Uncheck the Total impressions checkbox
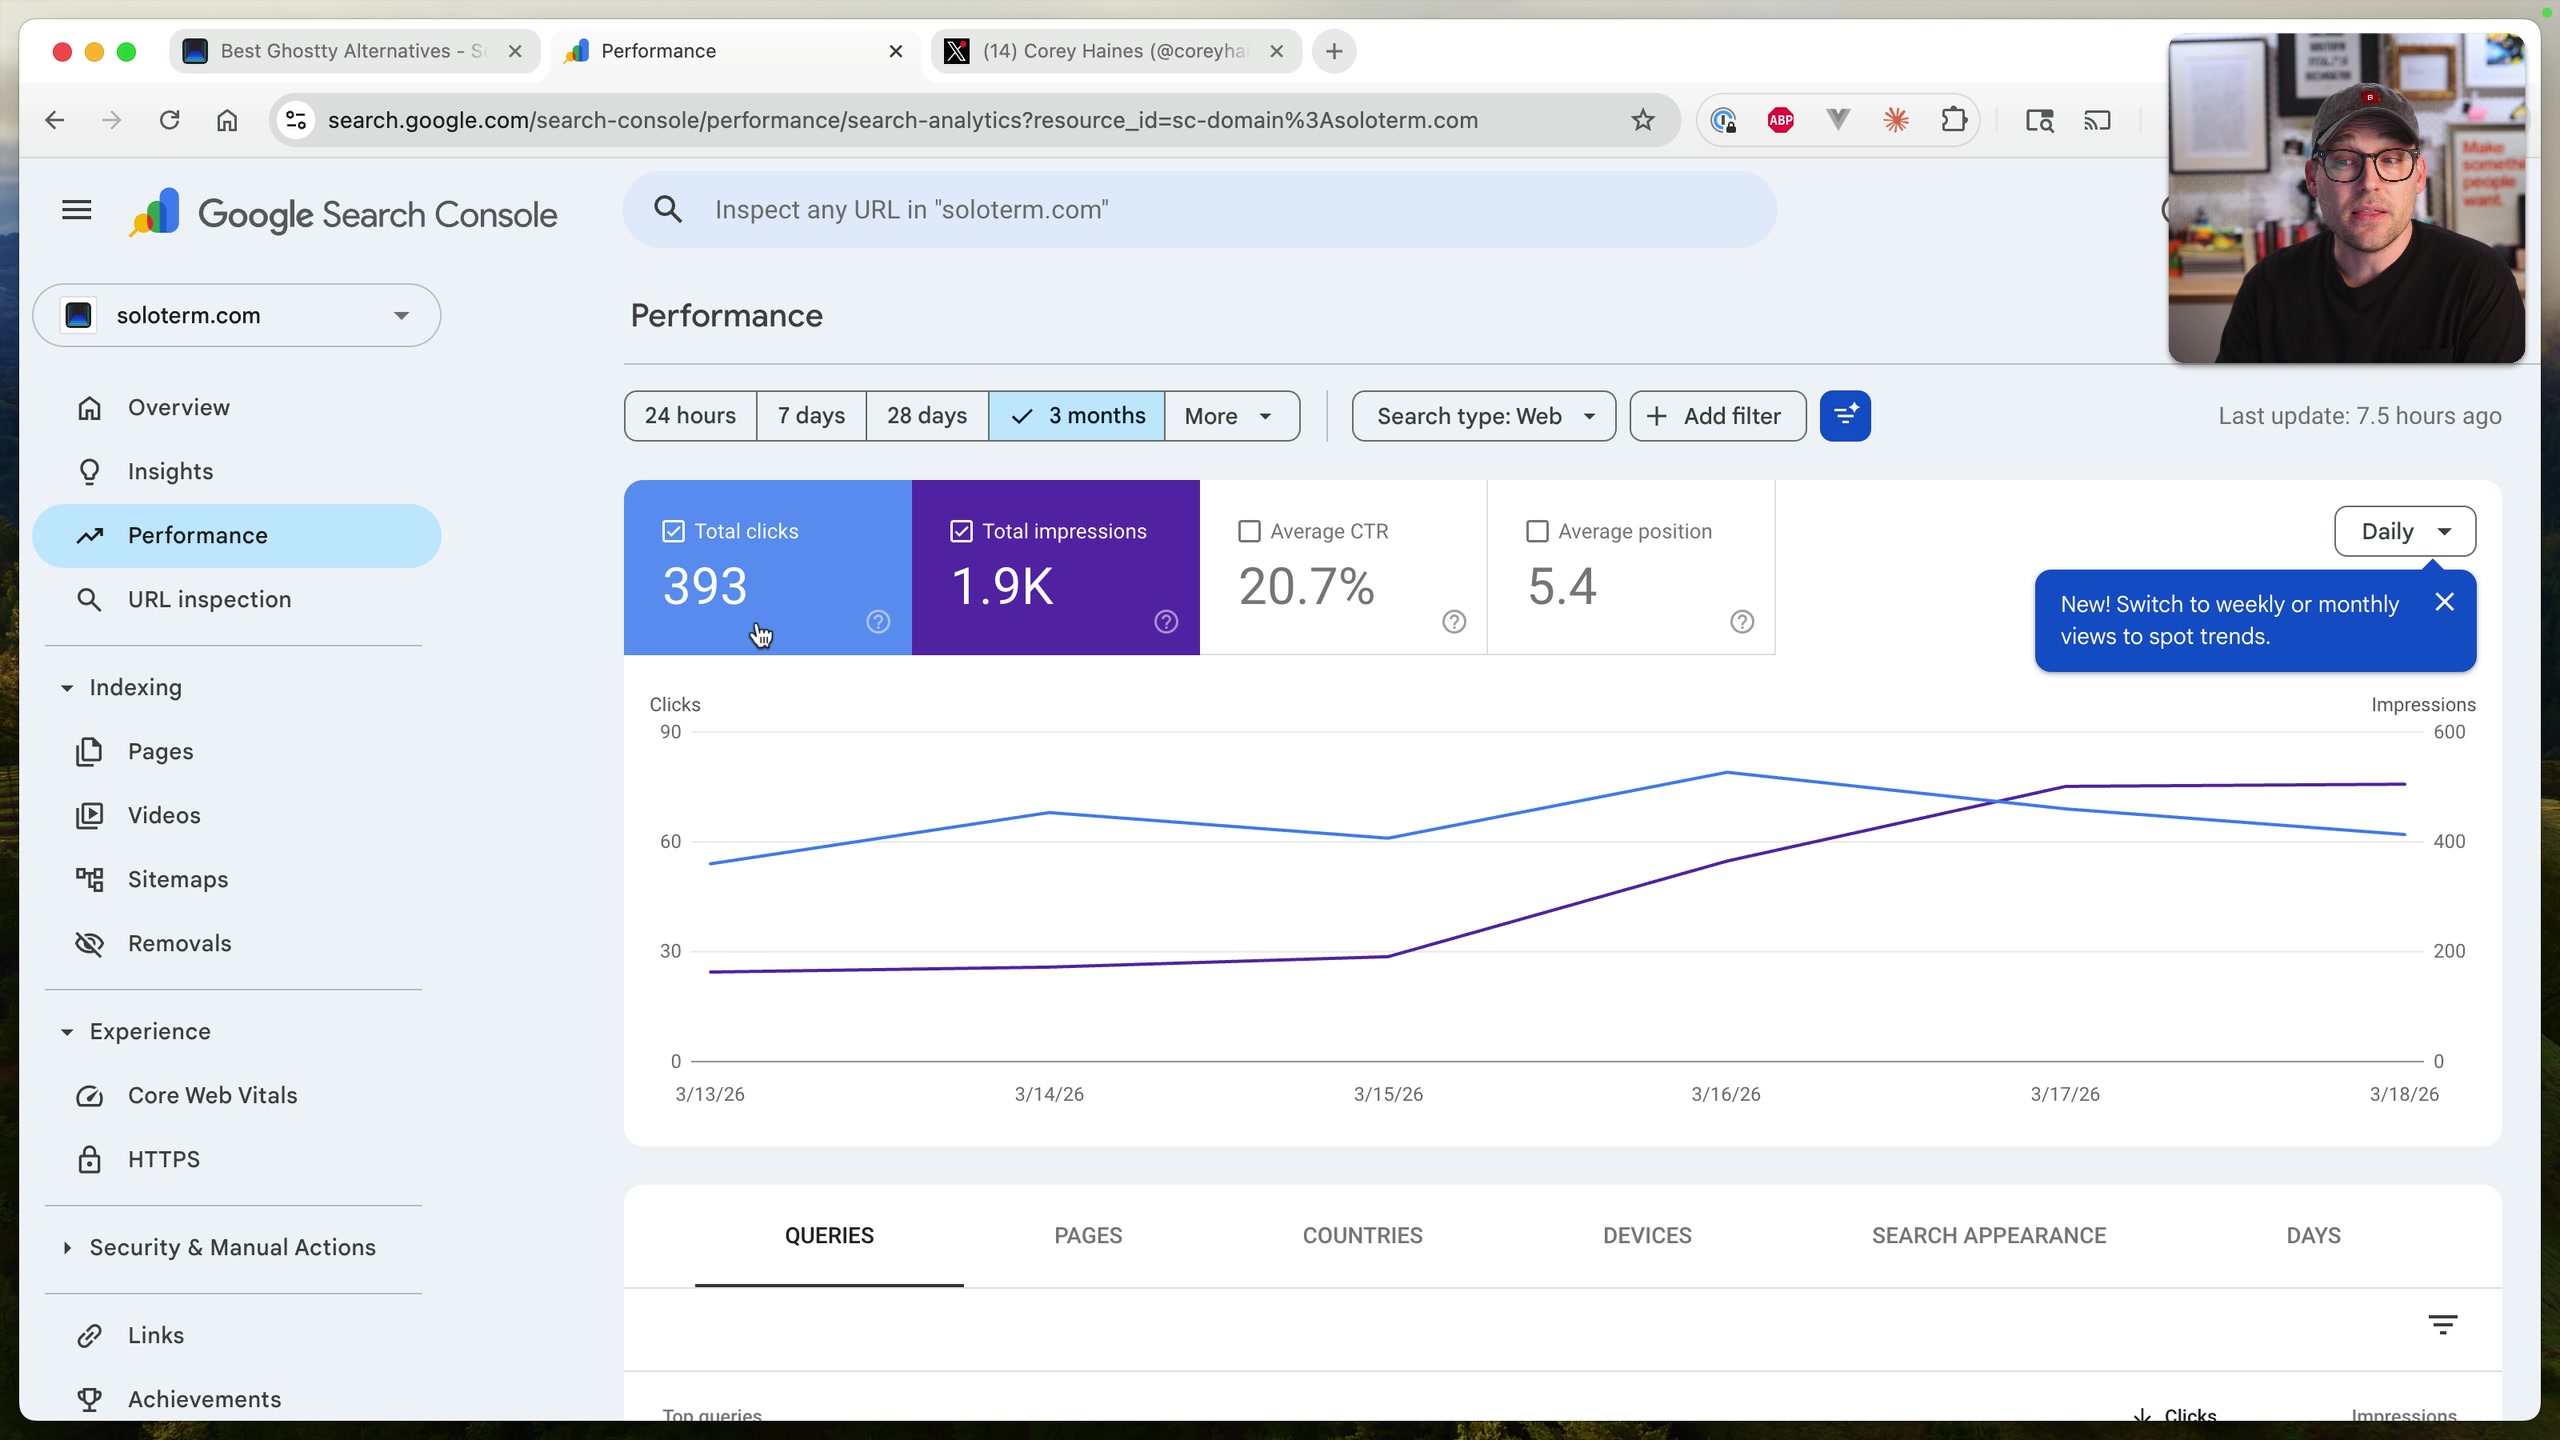 pyautogui.click(x=961, y=531)
